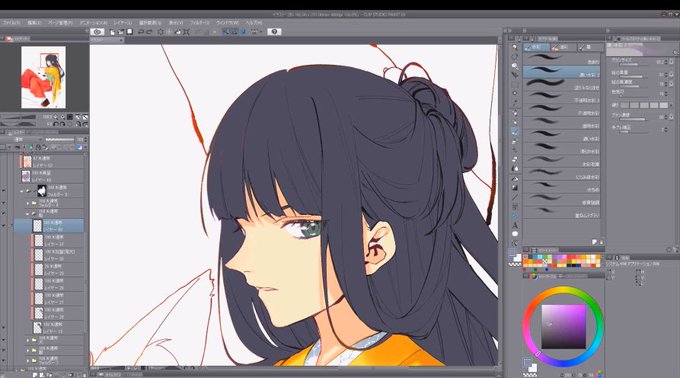680x378 pixels.
Task: Open the Filter menu
Action: pos(200,22)
